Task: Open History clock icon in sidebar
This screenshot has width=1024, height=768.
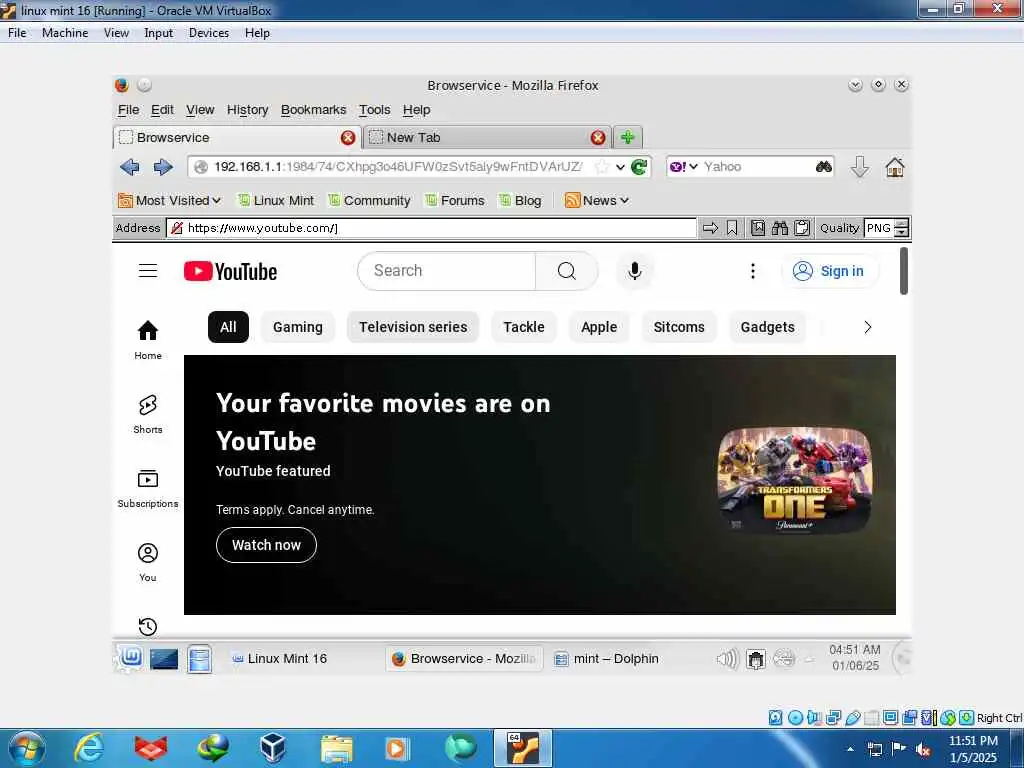Action: pos(148,627)
